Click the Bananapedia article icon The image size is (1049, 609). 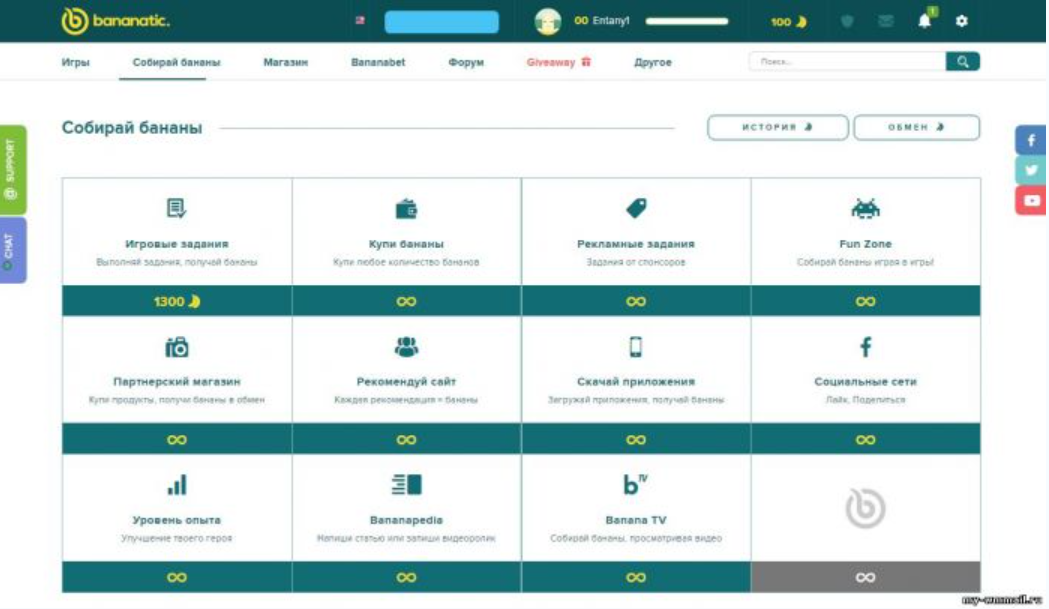point(406,485)
